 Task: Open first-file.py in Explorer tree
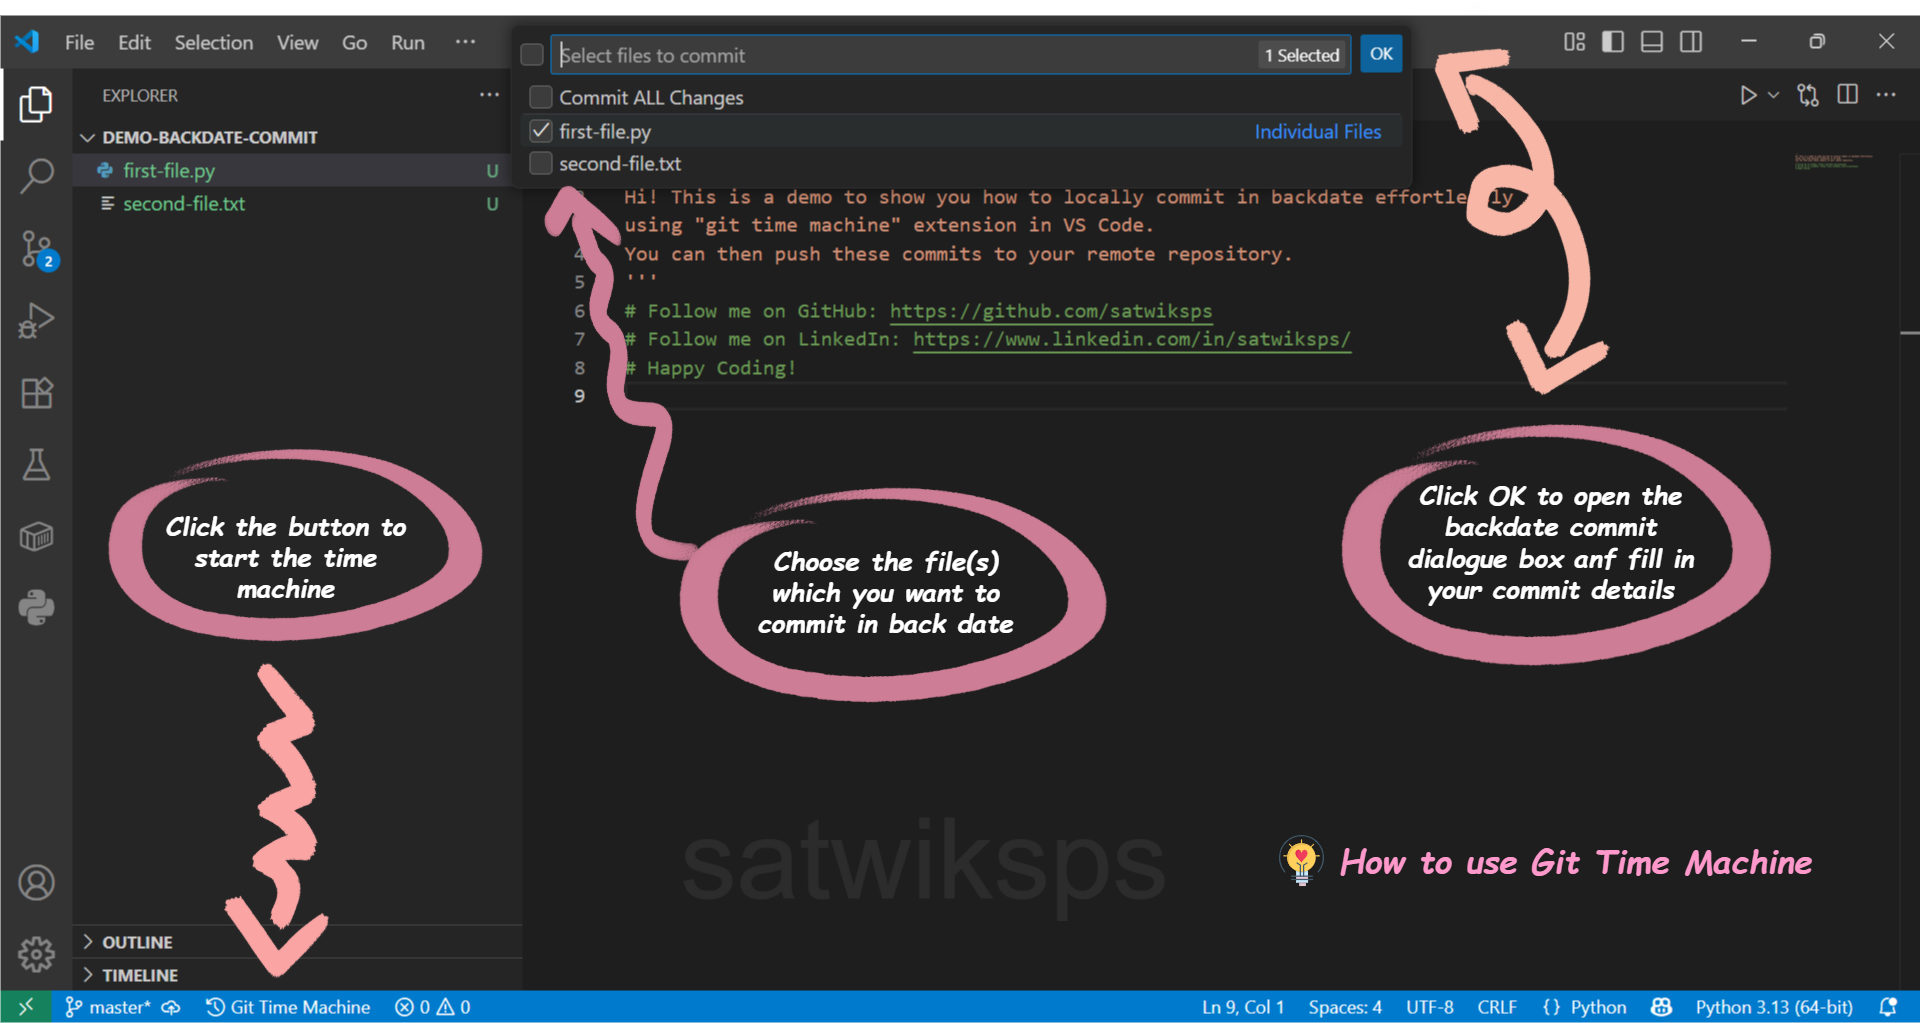point(169,171)
